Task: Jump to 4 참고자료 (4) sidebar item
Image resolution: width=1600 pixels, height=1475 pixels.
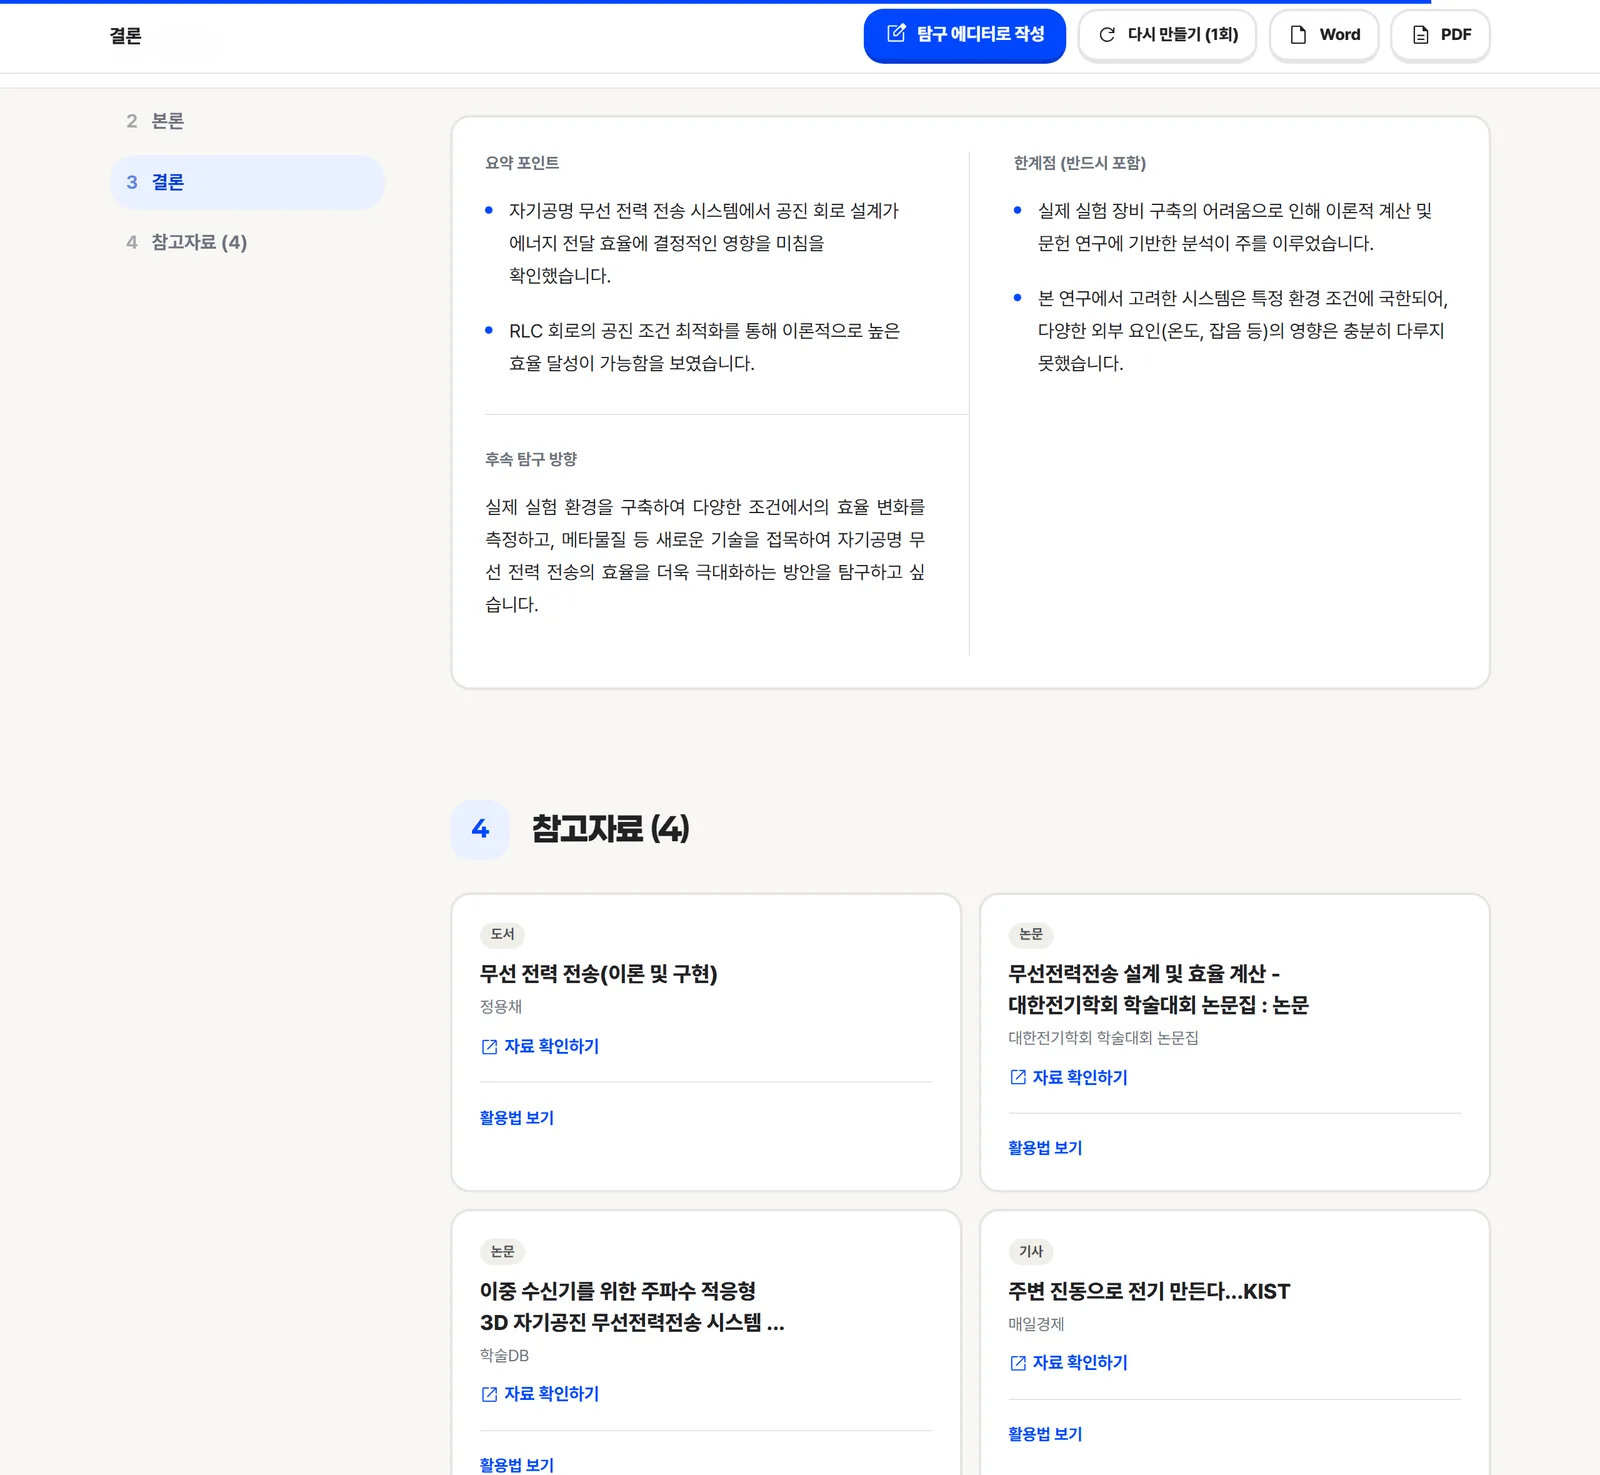Action: coord(247,242)
